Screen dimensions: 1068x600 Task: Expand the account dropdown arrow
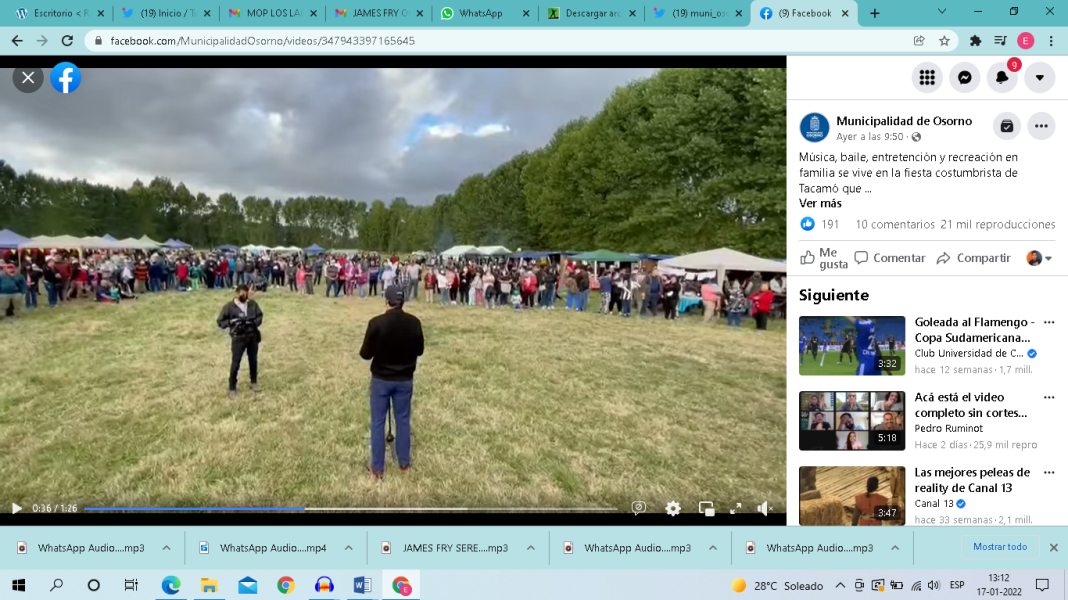tap(1040, 78)
